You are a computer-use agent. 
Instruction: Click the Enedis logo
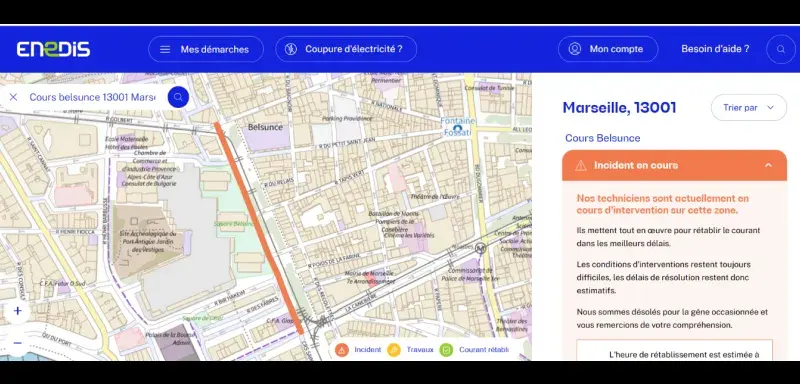point(53,49)
